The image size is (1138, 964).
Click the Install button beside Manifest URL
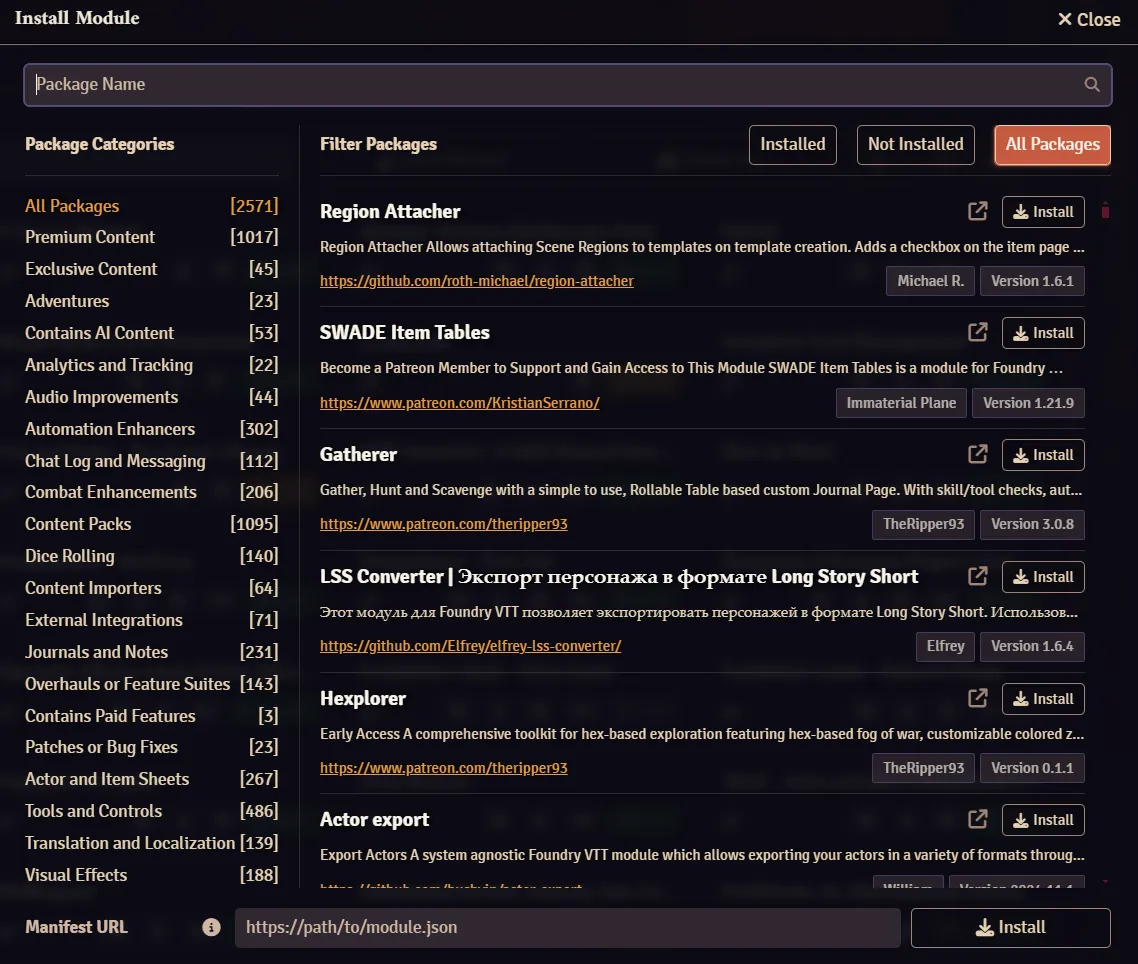click(1010, 928)
